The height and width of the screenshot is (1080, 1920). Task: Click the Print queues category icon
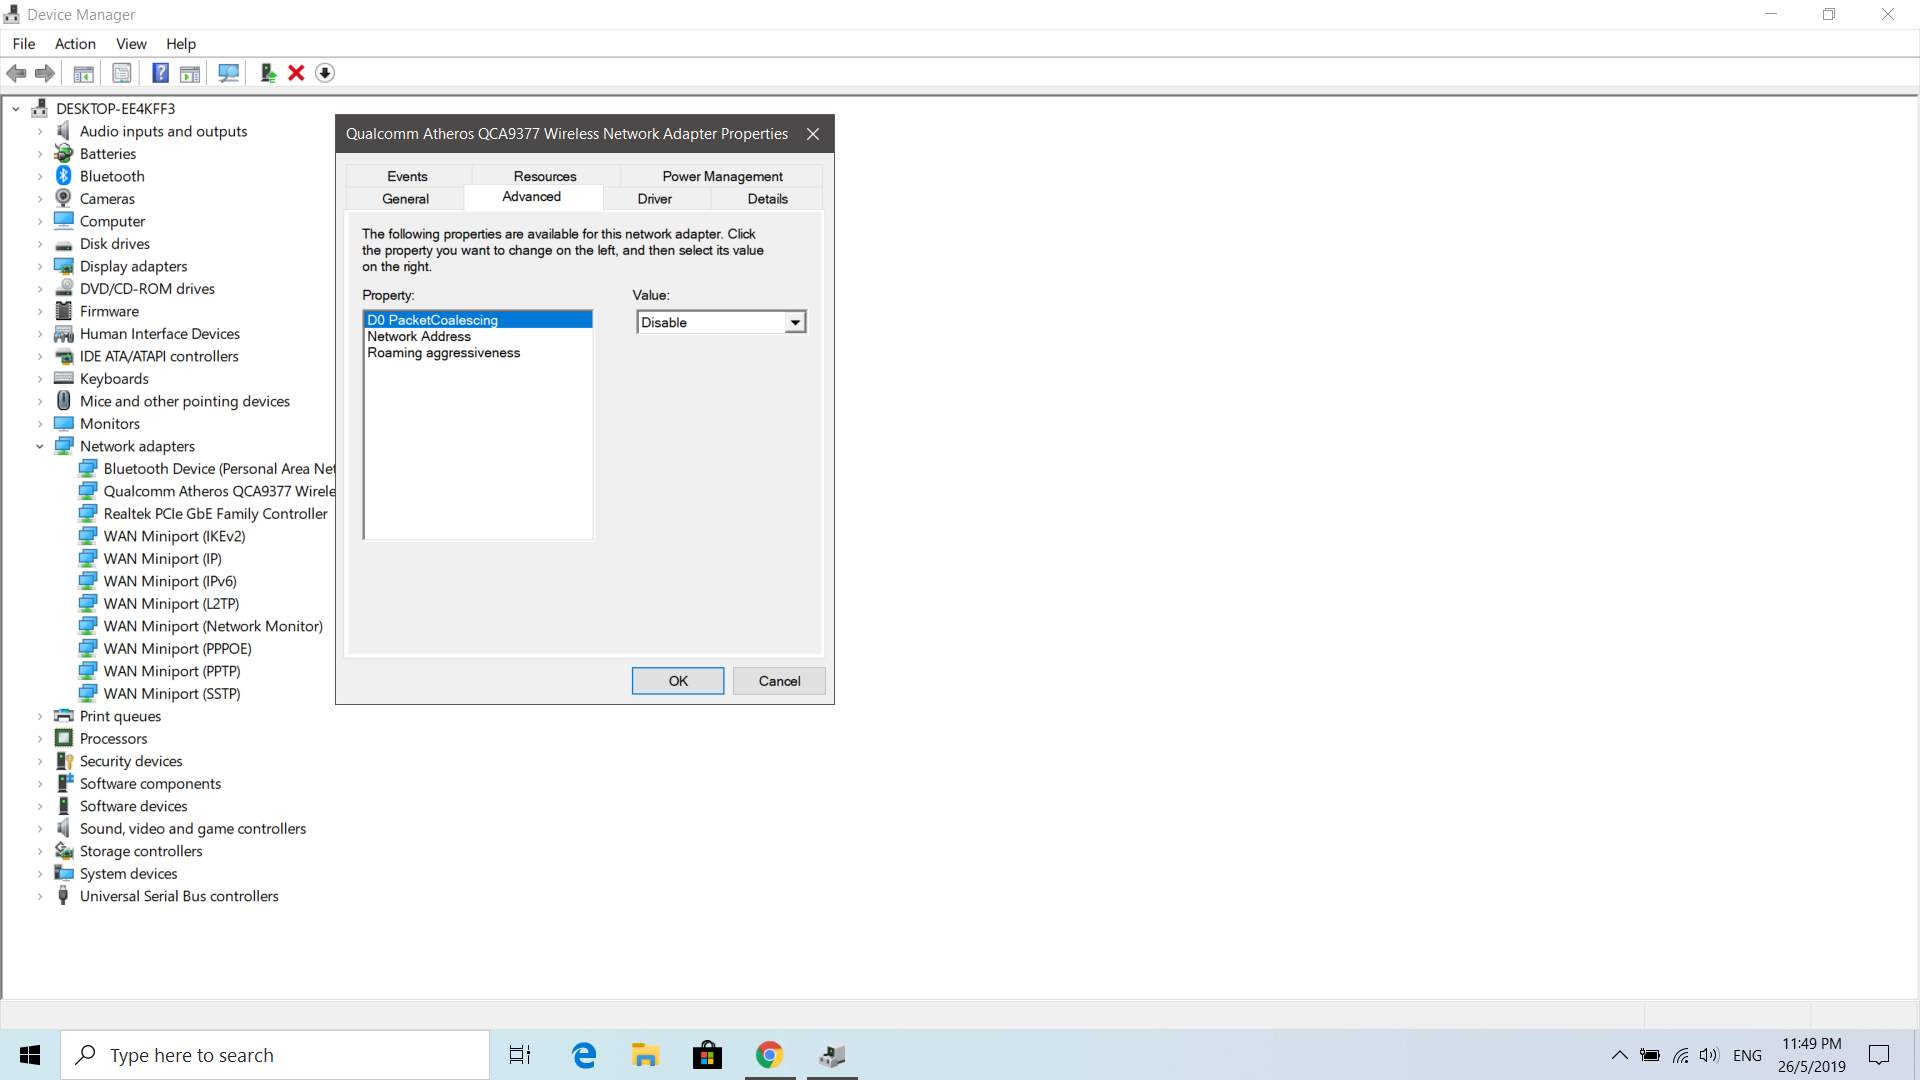click(x=64, y=716)
